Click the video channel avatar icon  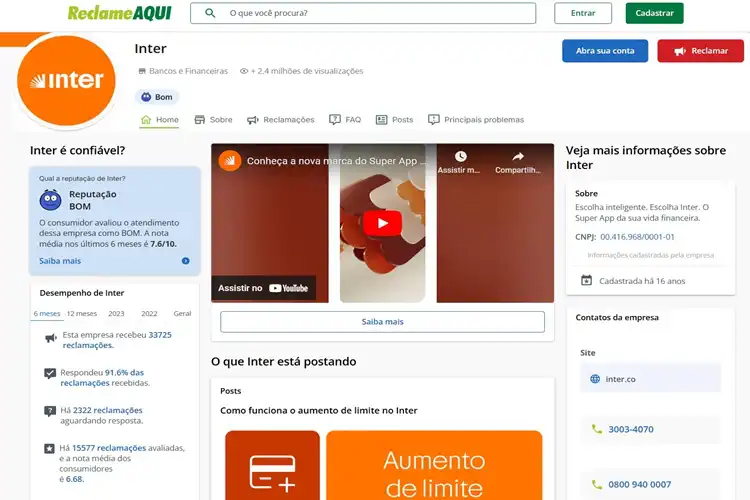pos(230,161)
